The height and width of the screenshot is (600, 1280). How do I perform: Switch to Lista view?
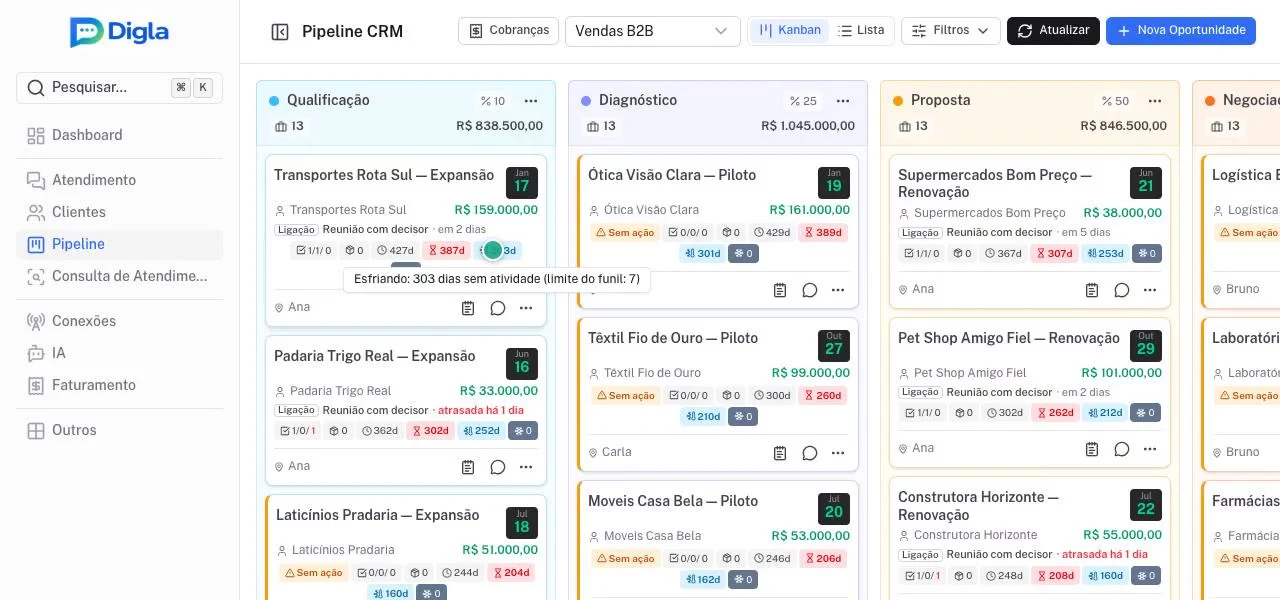[861, 31]
